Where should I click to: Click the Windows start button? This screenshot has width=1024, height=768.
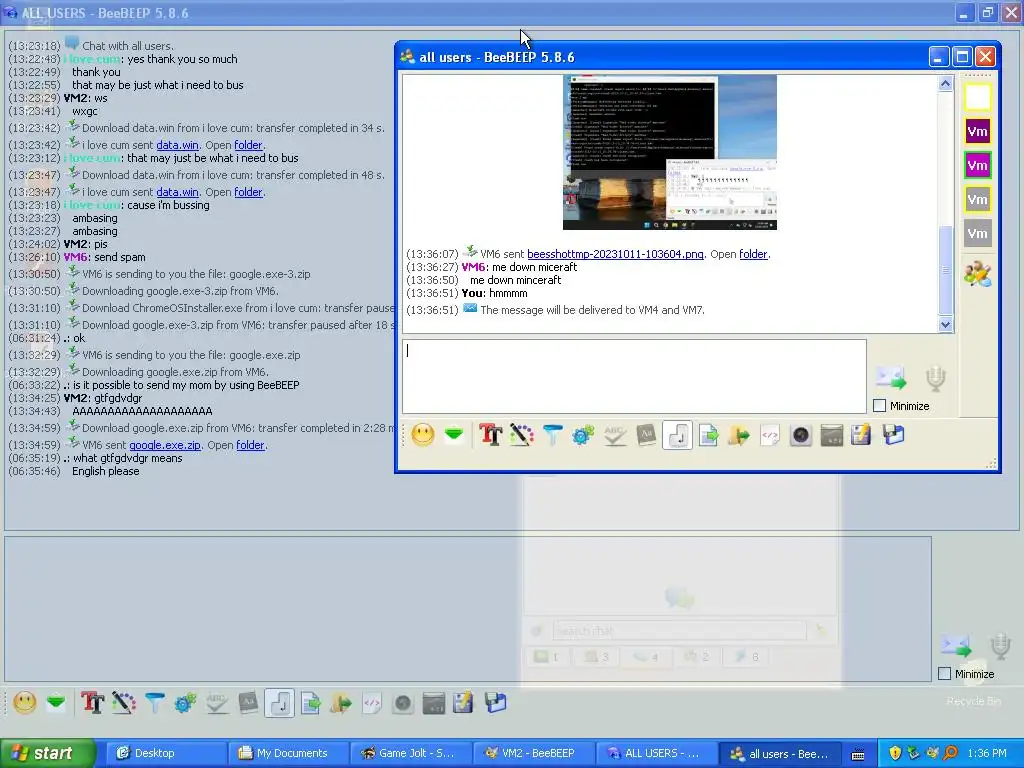point(48,753)
